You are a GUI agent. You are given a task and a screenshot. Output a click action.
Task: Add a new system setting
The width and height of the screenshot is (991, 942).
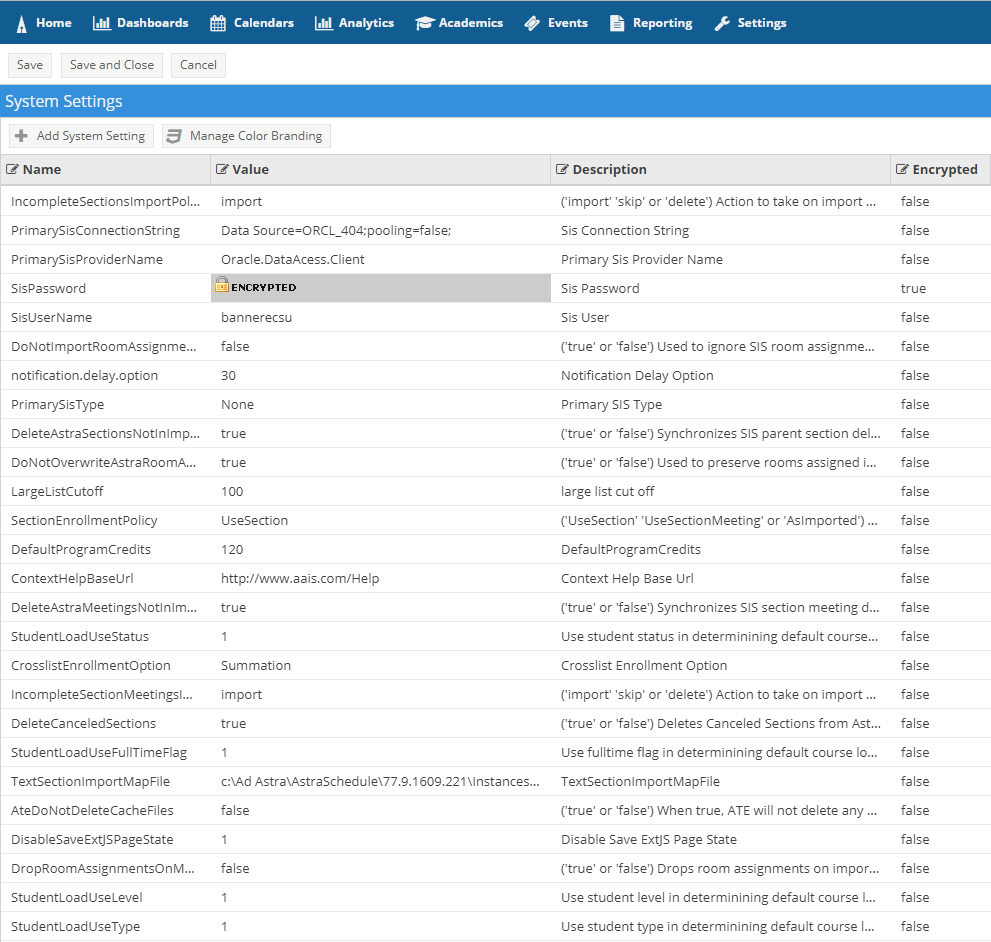point(82,136)
